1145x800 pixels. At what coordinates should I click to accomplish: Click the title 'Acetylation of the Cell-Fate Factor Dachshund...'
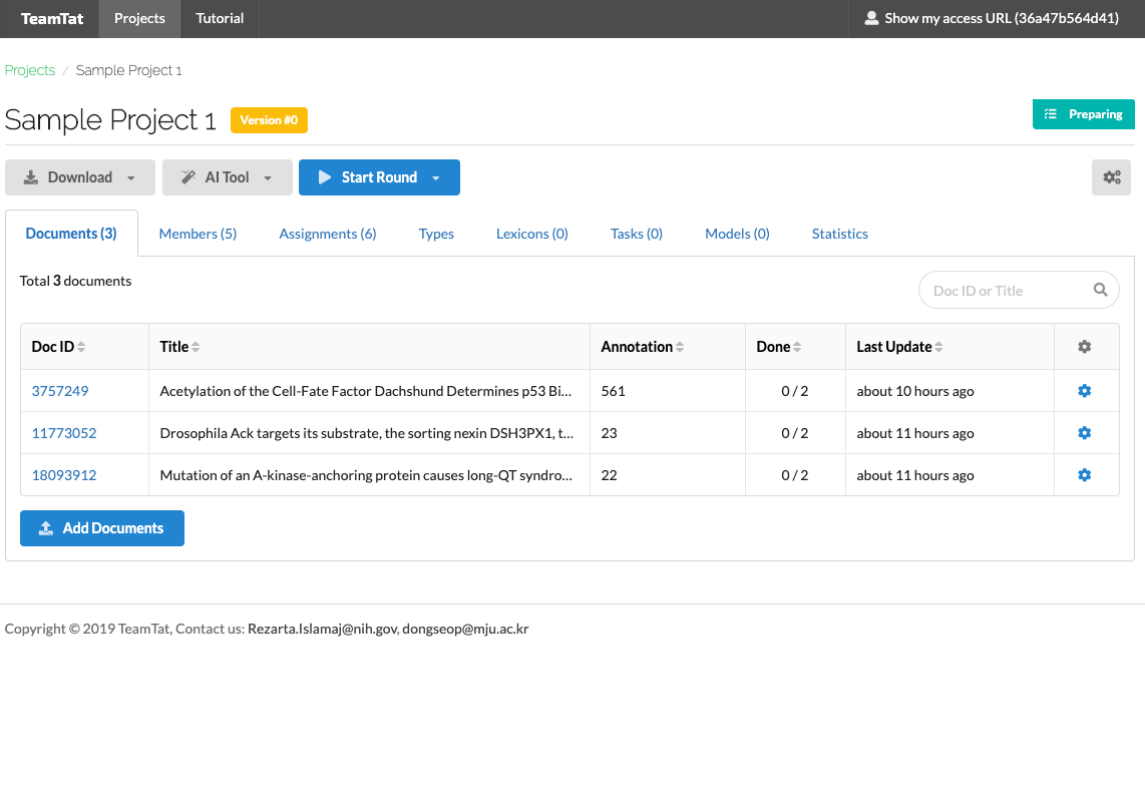[365, 391]
